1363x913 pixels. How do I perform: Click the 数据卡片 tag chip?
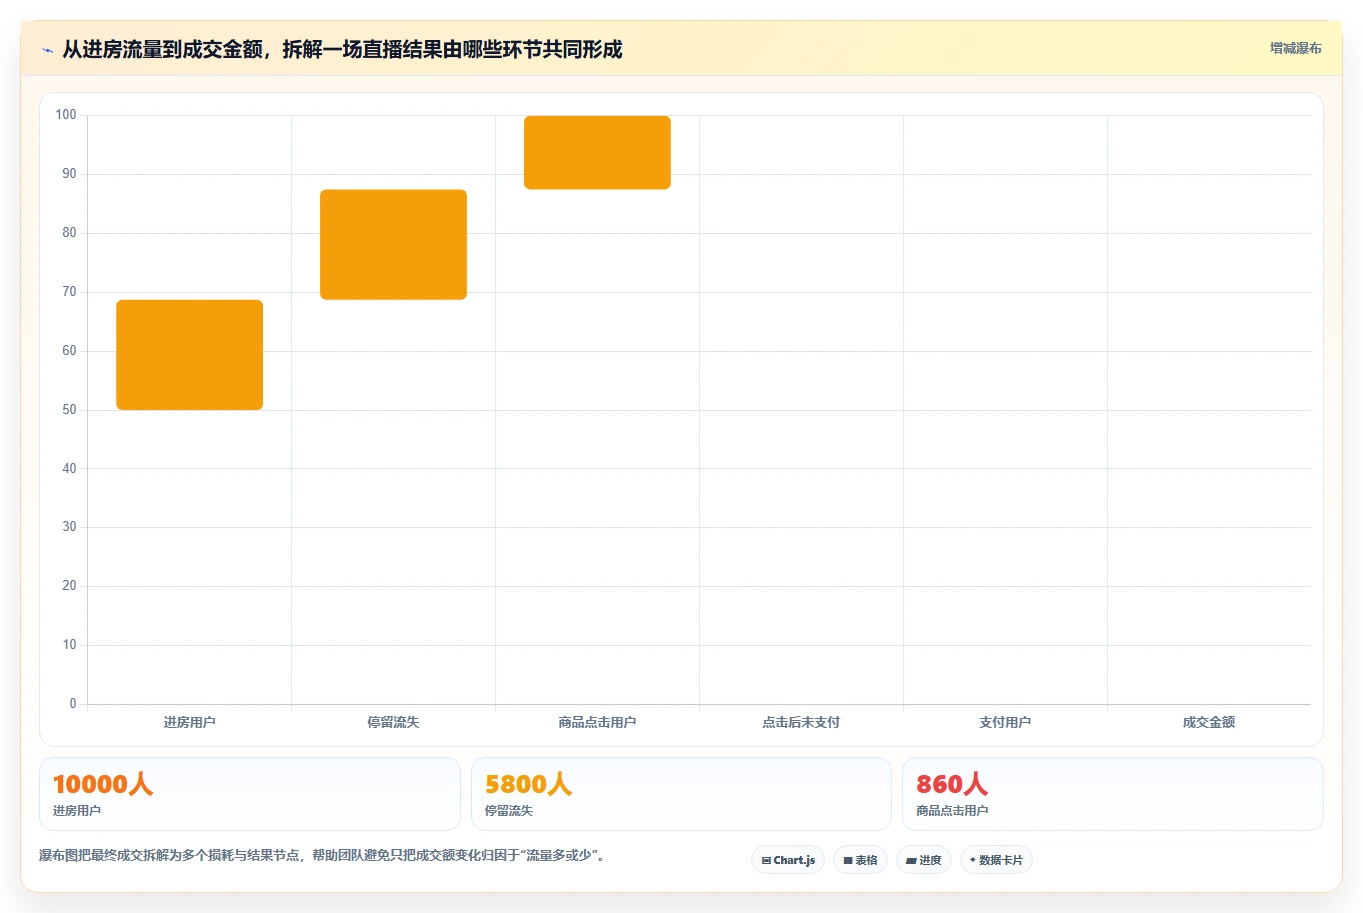tap(996, 860)
